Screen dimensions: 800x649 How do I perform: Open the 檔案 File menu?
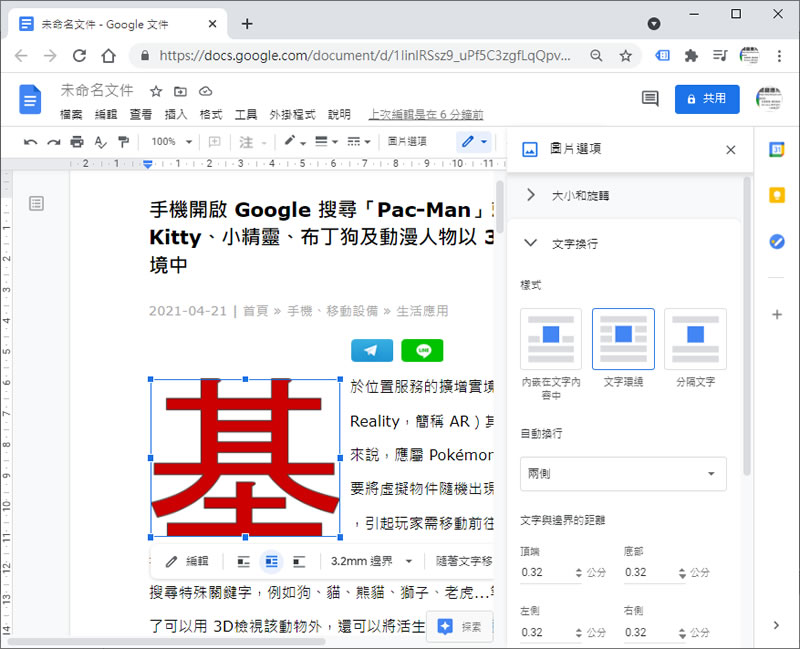[x=71, y=114]
